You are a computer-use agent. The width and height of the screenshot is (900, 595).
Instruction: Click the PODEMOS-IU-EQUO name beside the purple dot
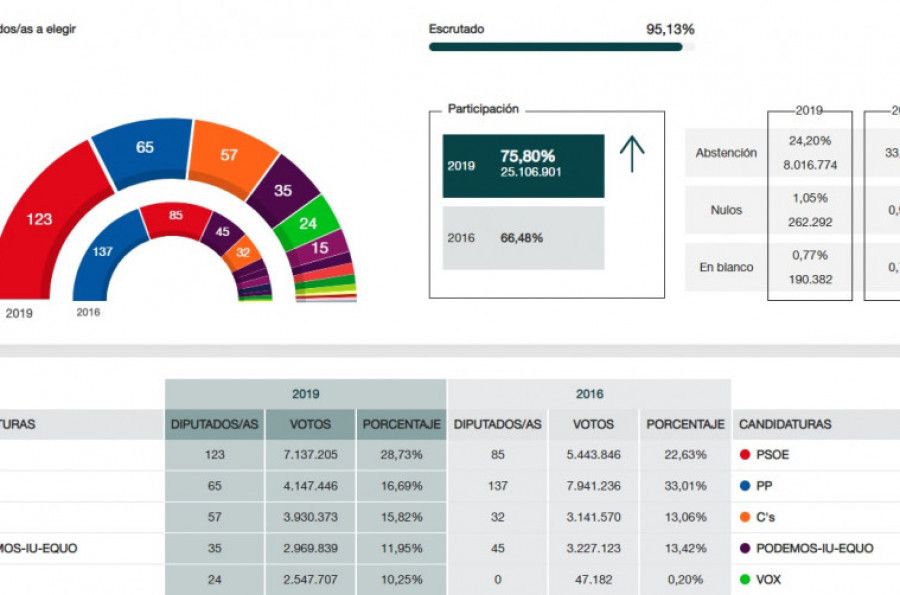click(815, 548)
